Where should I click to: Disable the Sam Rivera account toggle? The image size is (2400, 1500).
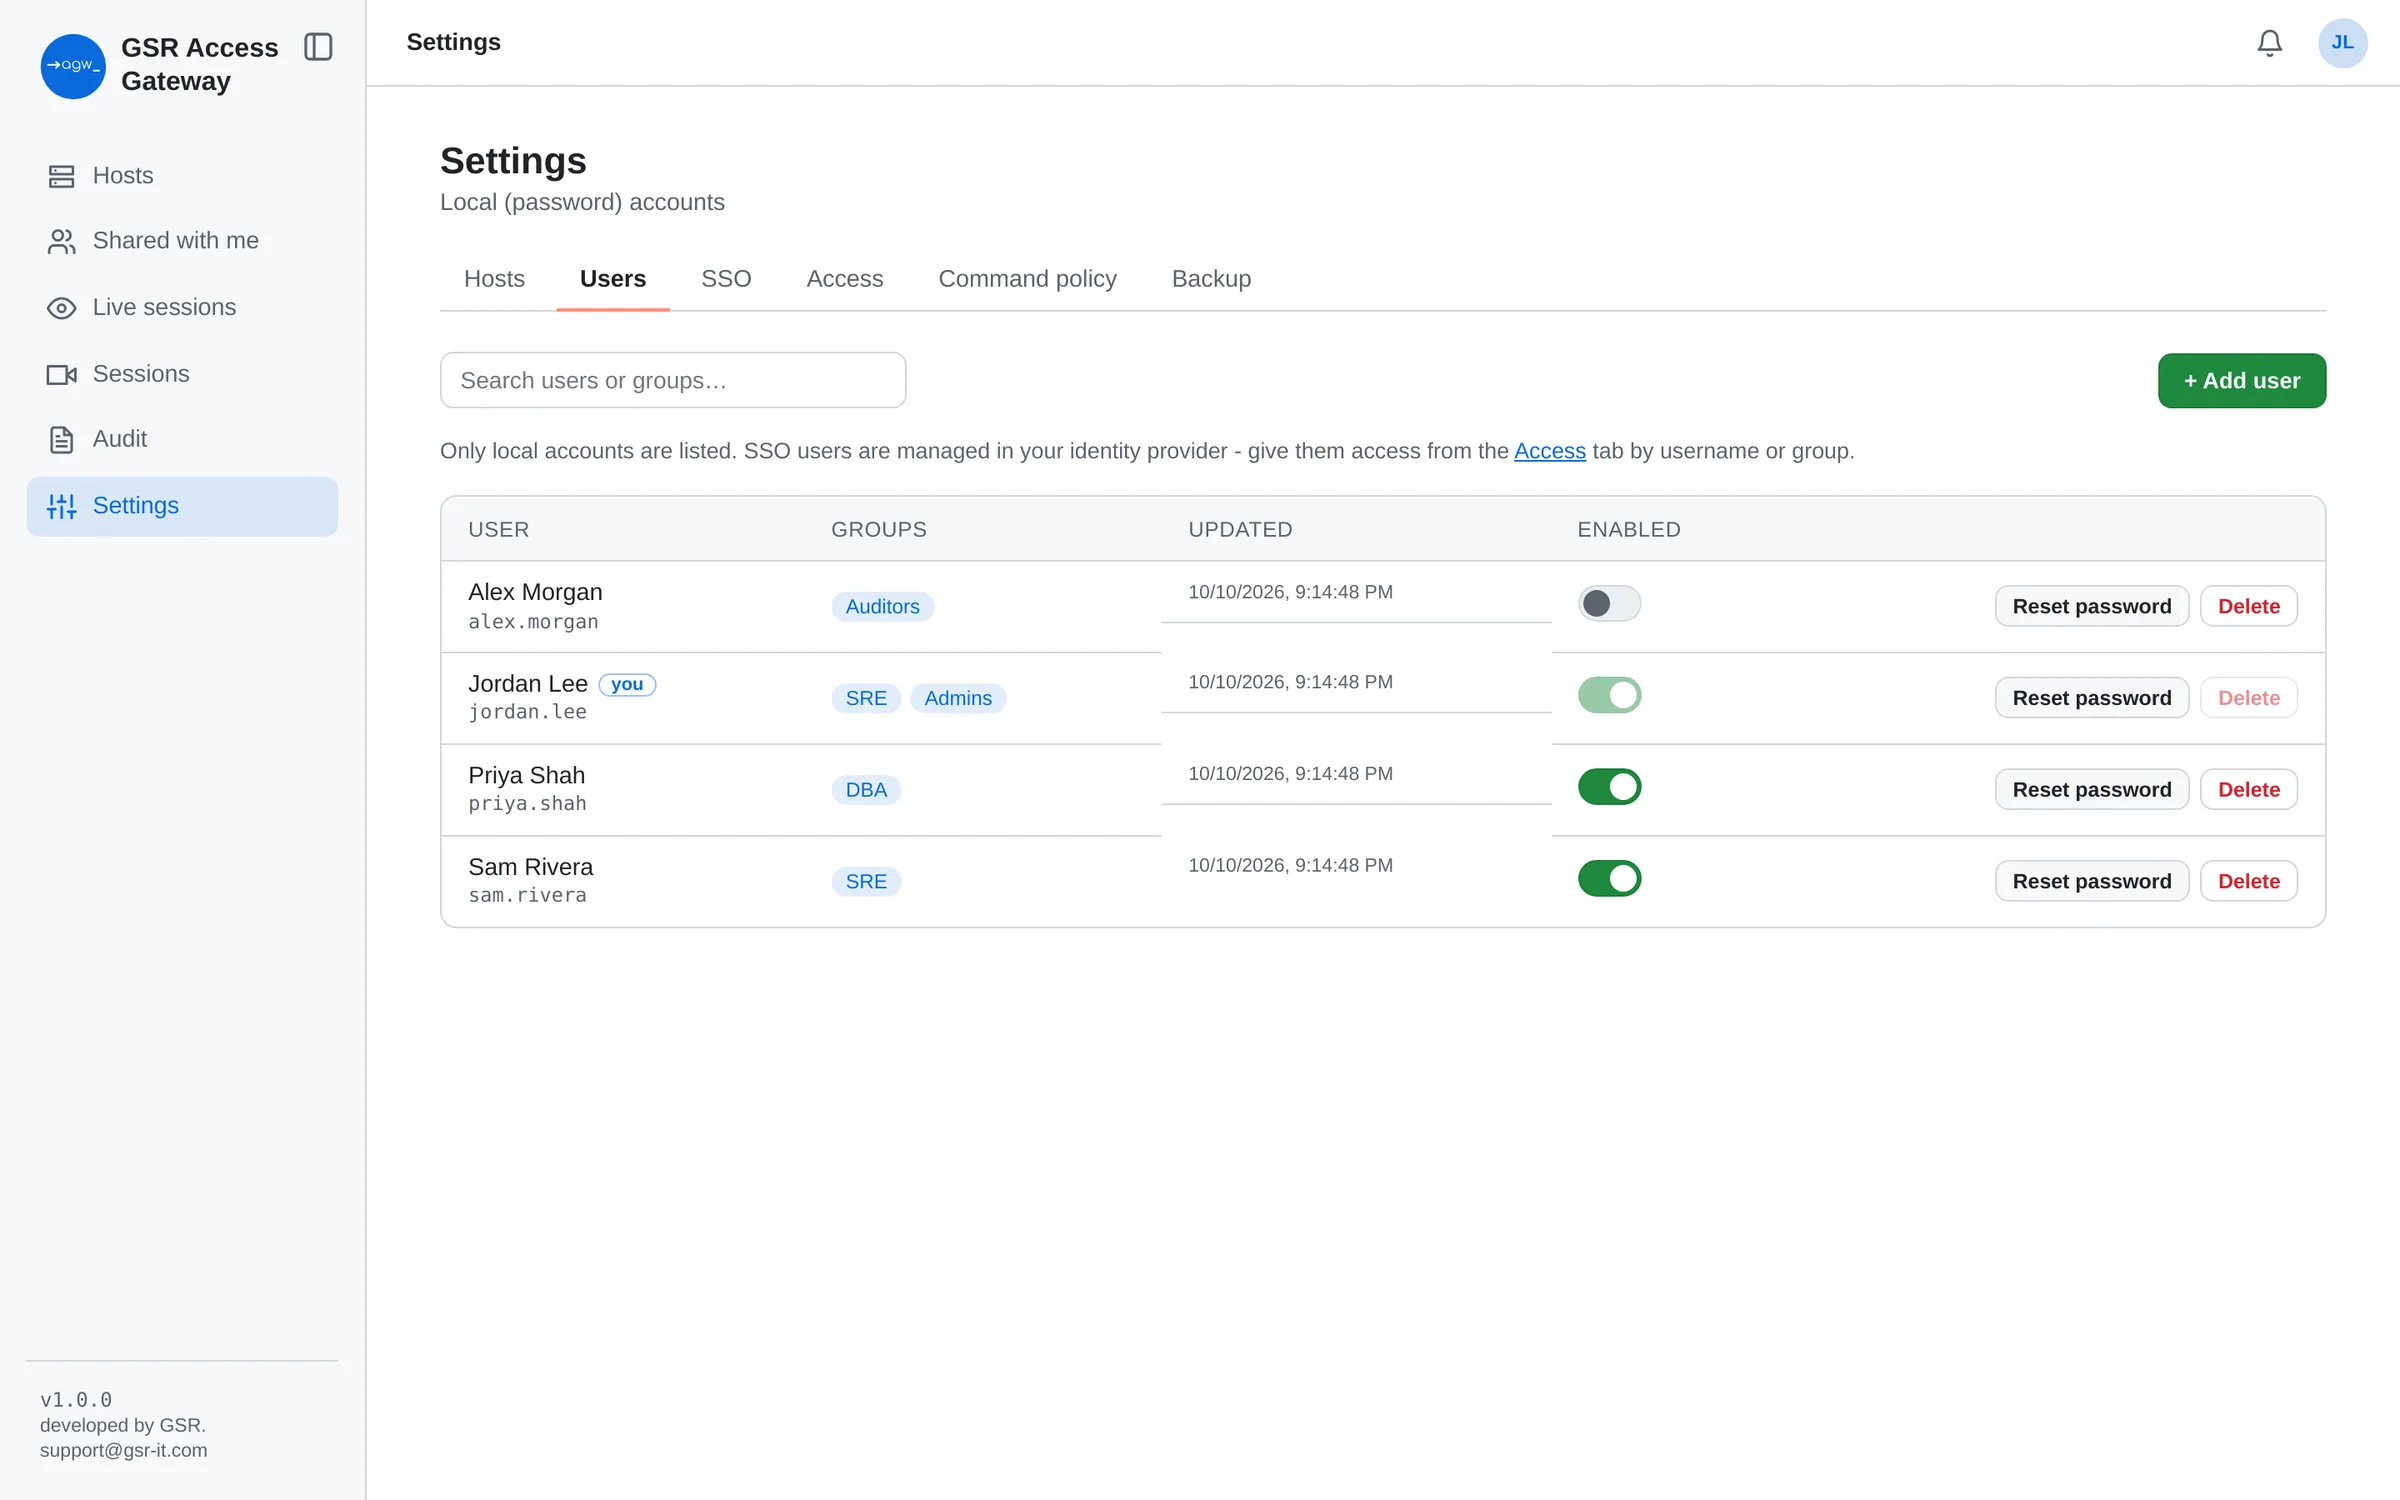point(1609,878)
